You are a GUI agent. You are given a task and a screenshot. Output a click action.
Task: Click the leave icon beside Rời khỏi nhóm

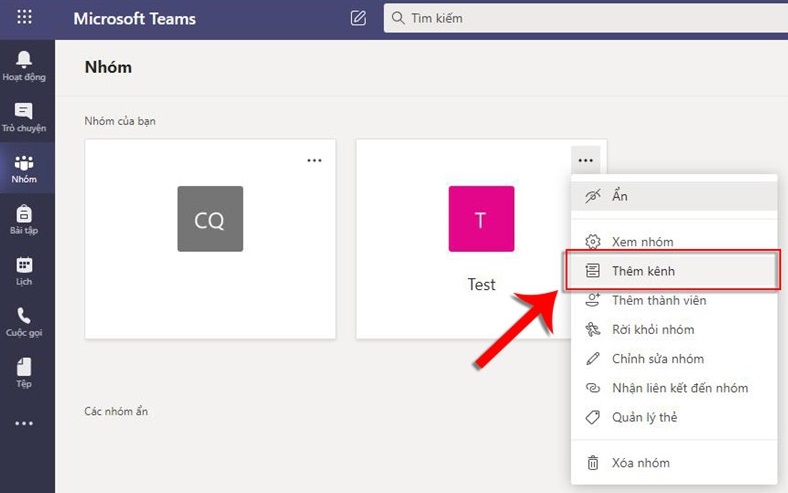pos(593,330)
